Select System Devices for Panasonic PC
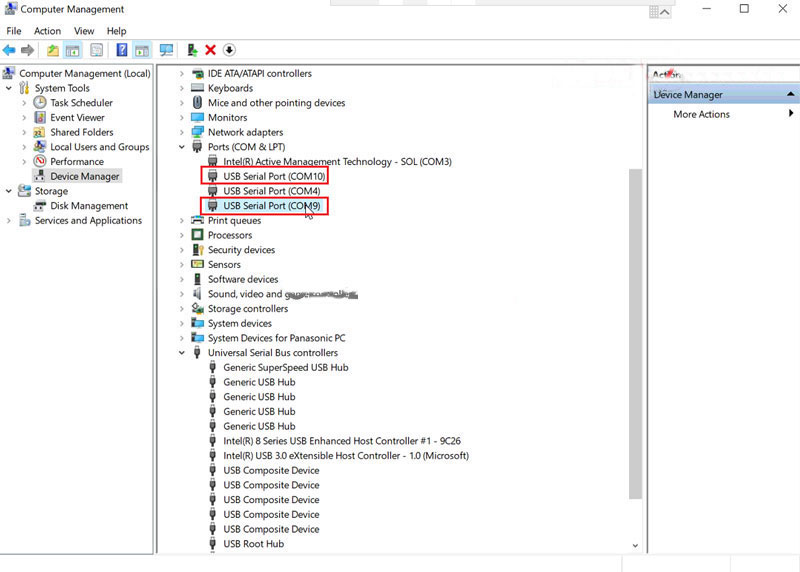 pos(277,338)
